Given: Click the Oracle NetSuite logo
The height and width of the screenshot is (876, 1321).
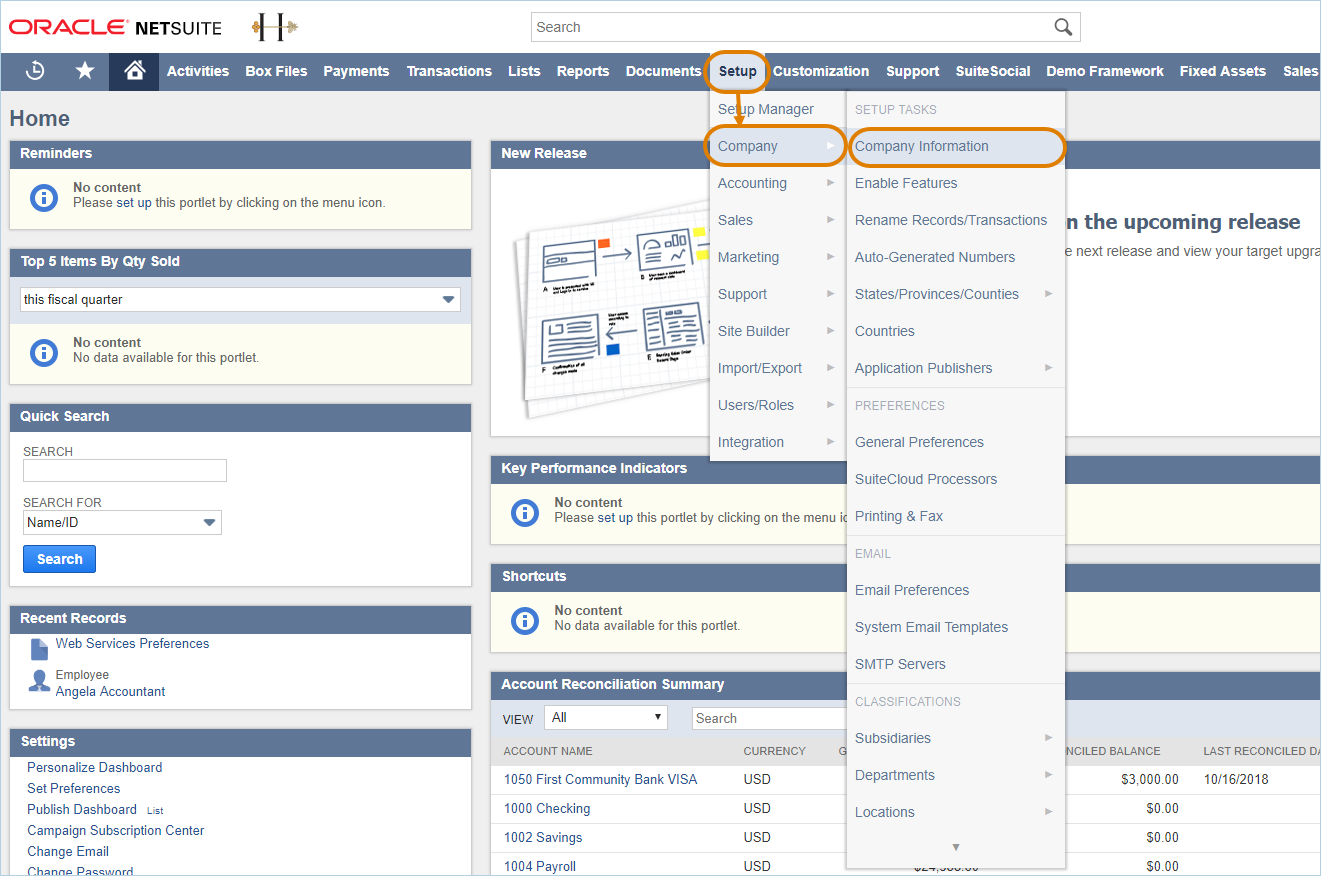Looking at the screenshot, I should click(116, 27).
